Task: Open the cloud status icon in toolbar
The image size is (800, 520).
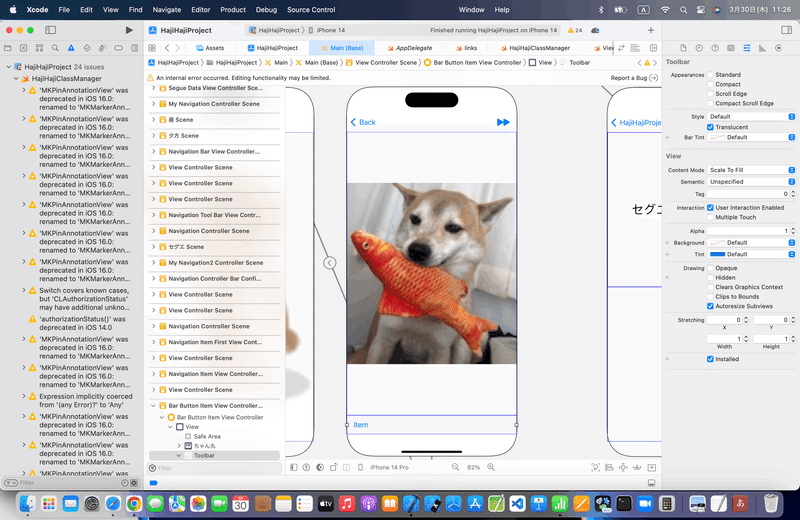Action: pyautogui.click(x=595, y=30)
